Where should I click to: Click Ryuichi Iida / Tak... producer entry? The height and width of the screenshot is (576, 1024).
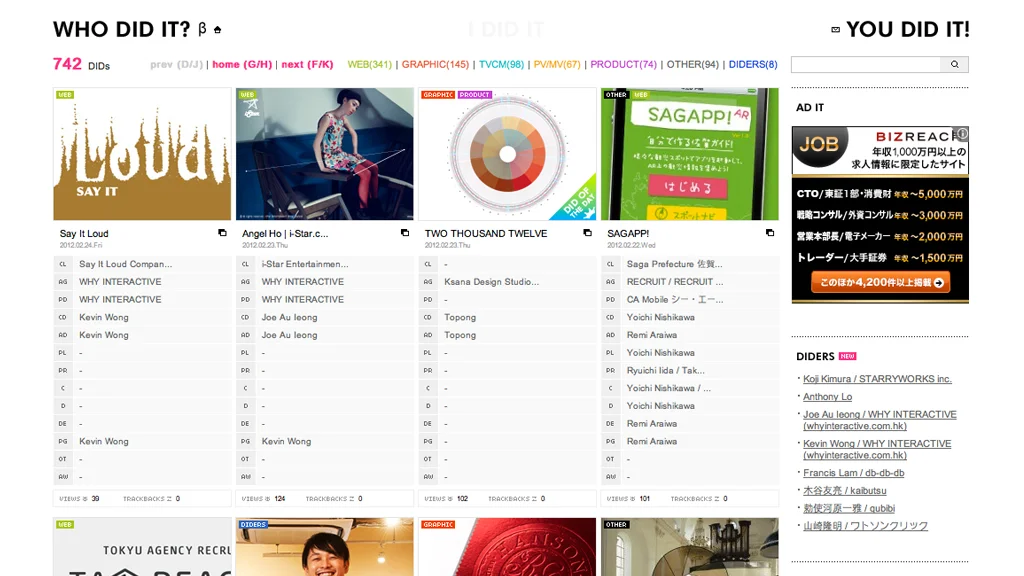coord(665,370)
